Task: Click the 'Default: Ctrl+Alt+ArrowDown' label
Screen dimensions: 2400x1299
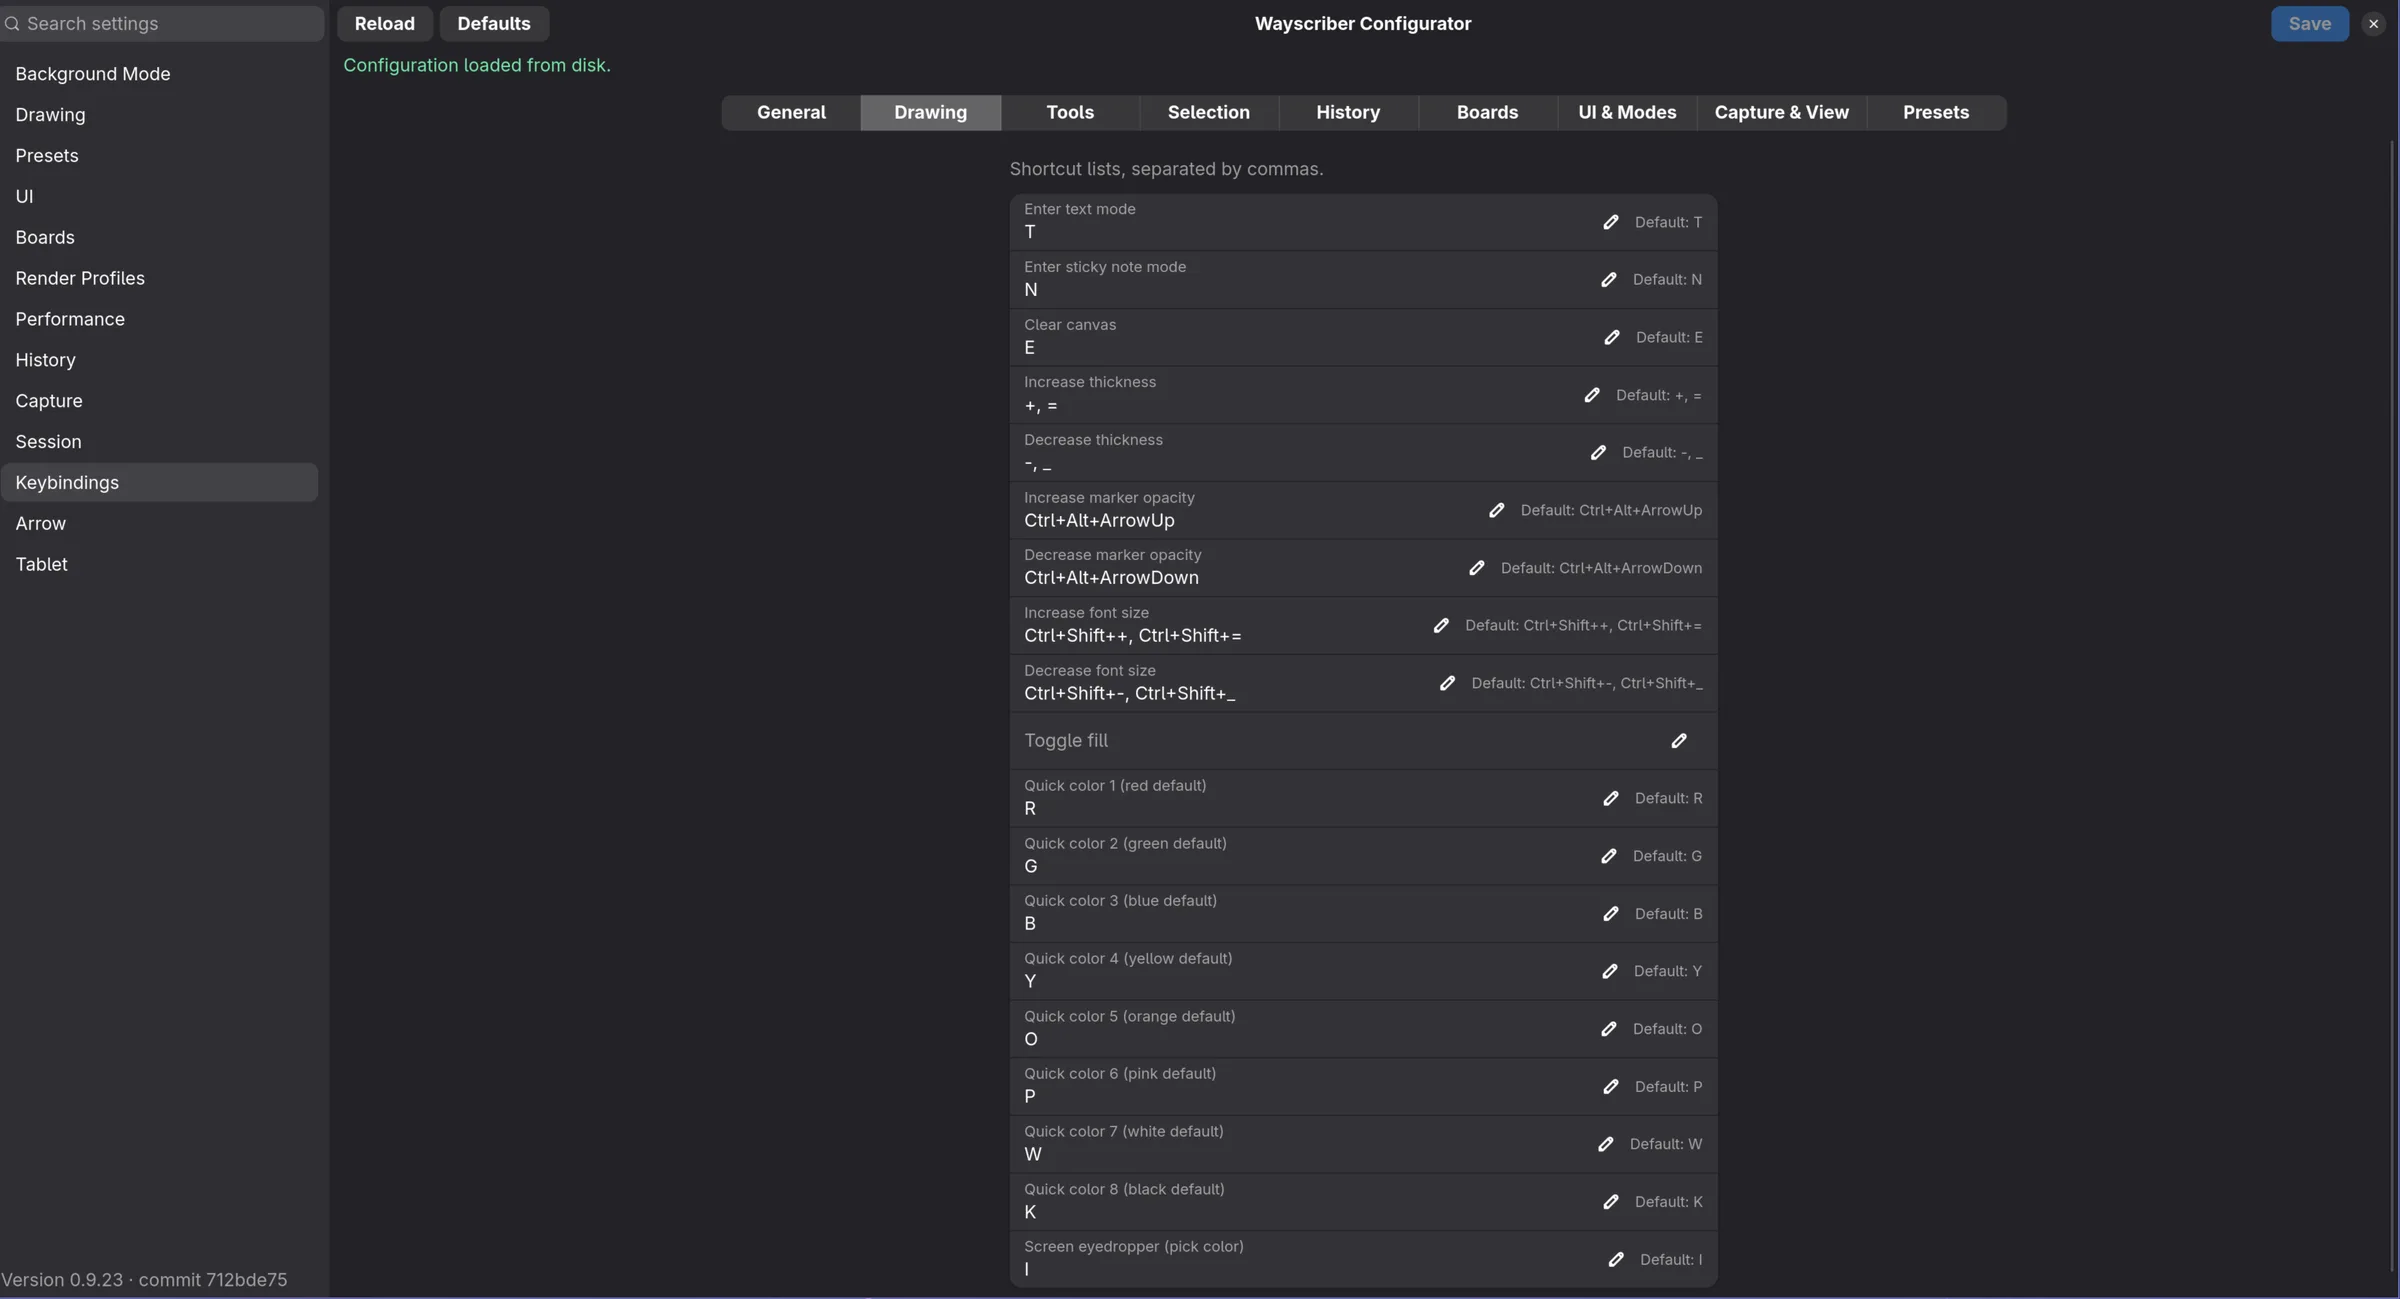Action: pyautogui.click(x=1601, y=568)
